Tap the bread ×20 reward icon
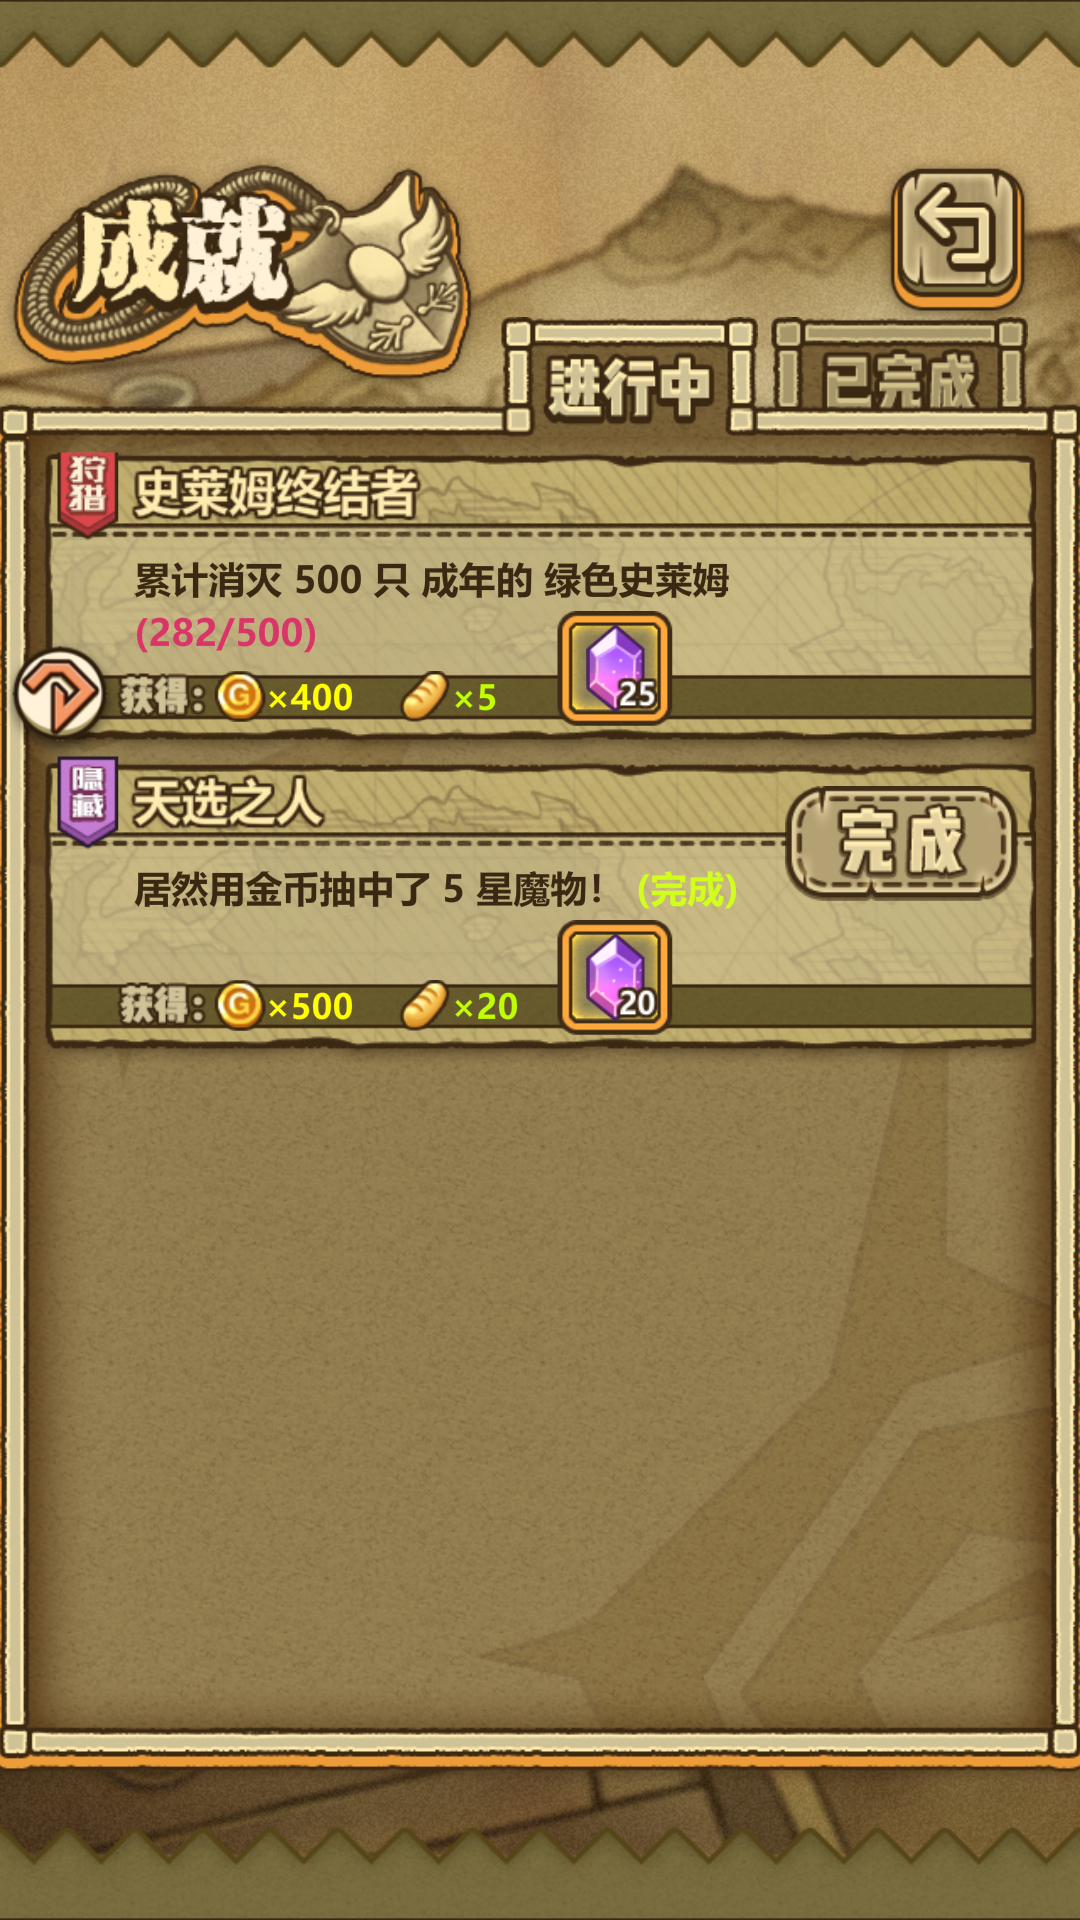1080x1920 pixels. pos(424,1005)
